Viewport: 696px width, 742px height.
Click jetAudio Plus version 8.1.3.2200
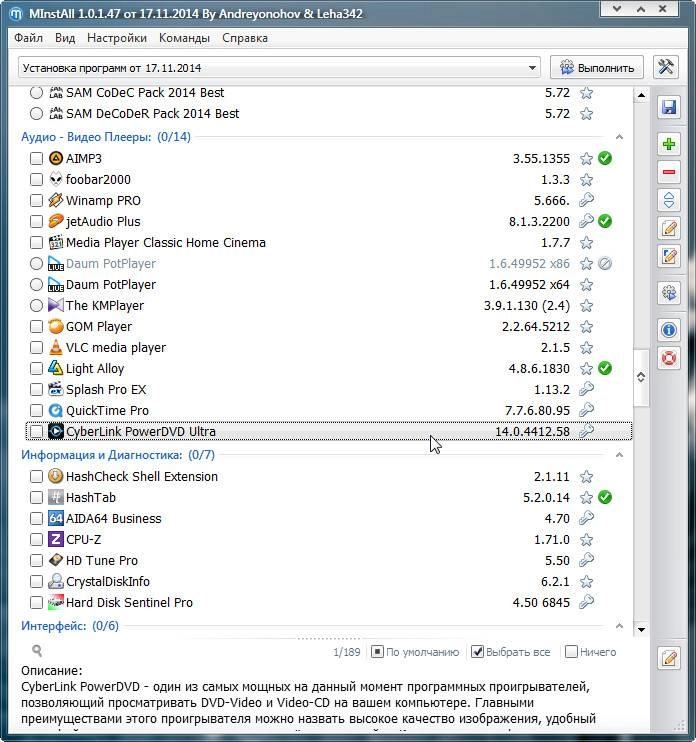point(539,221)
